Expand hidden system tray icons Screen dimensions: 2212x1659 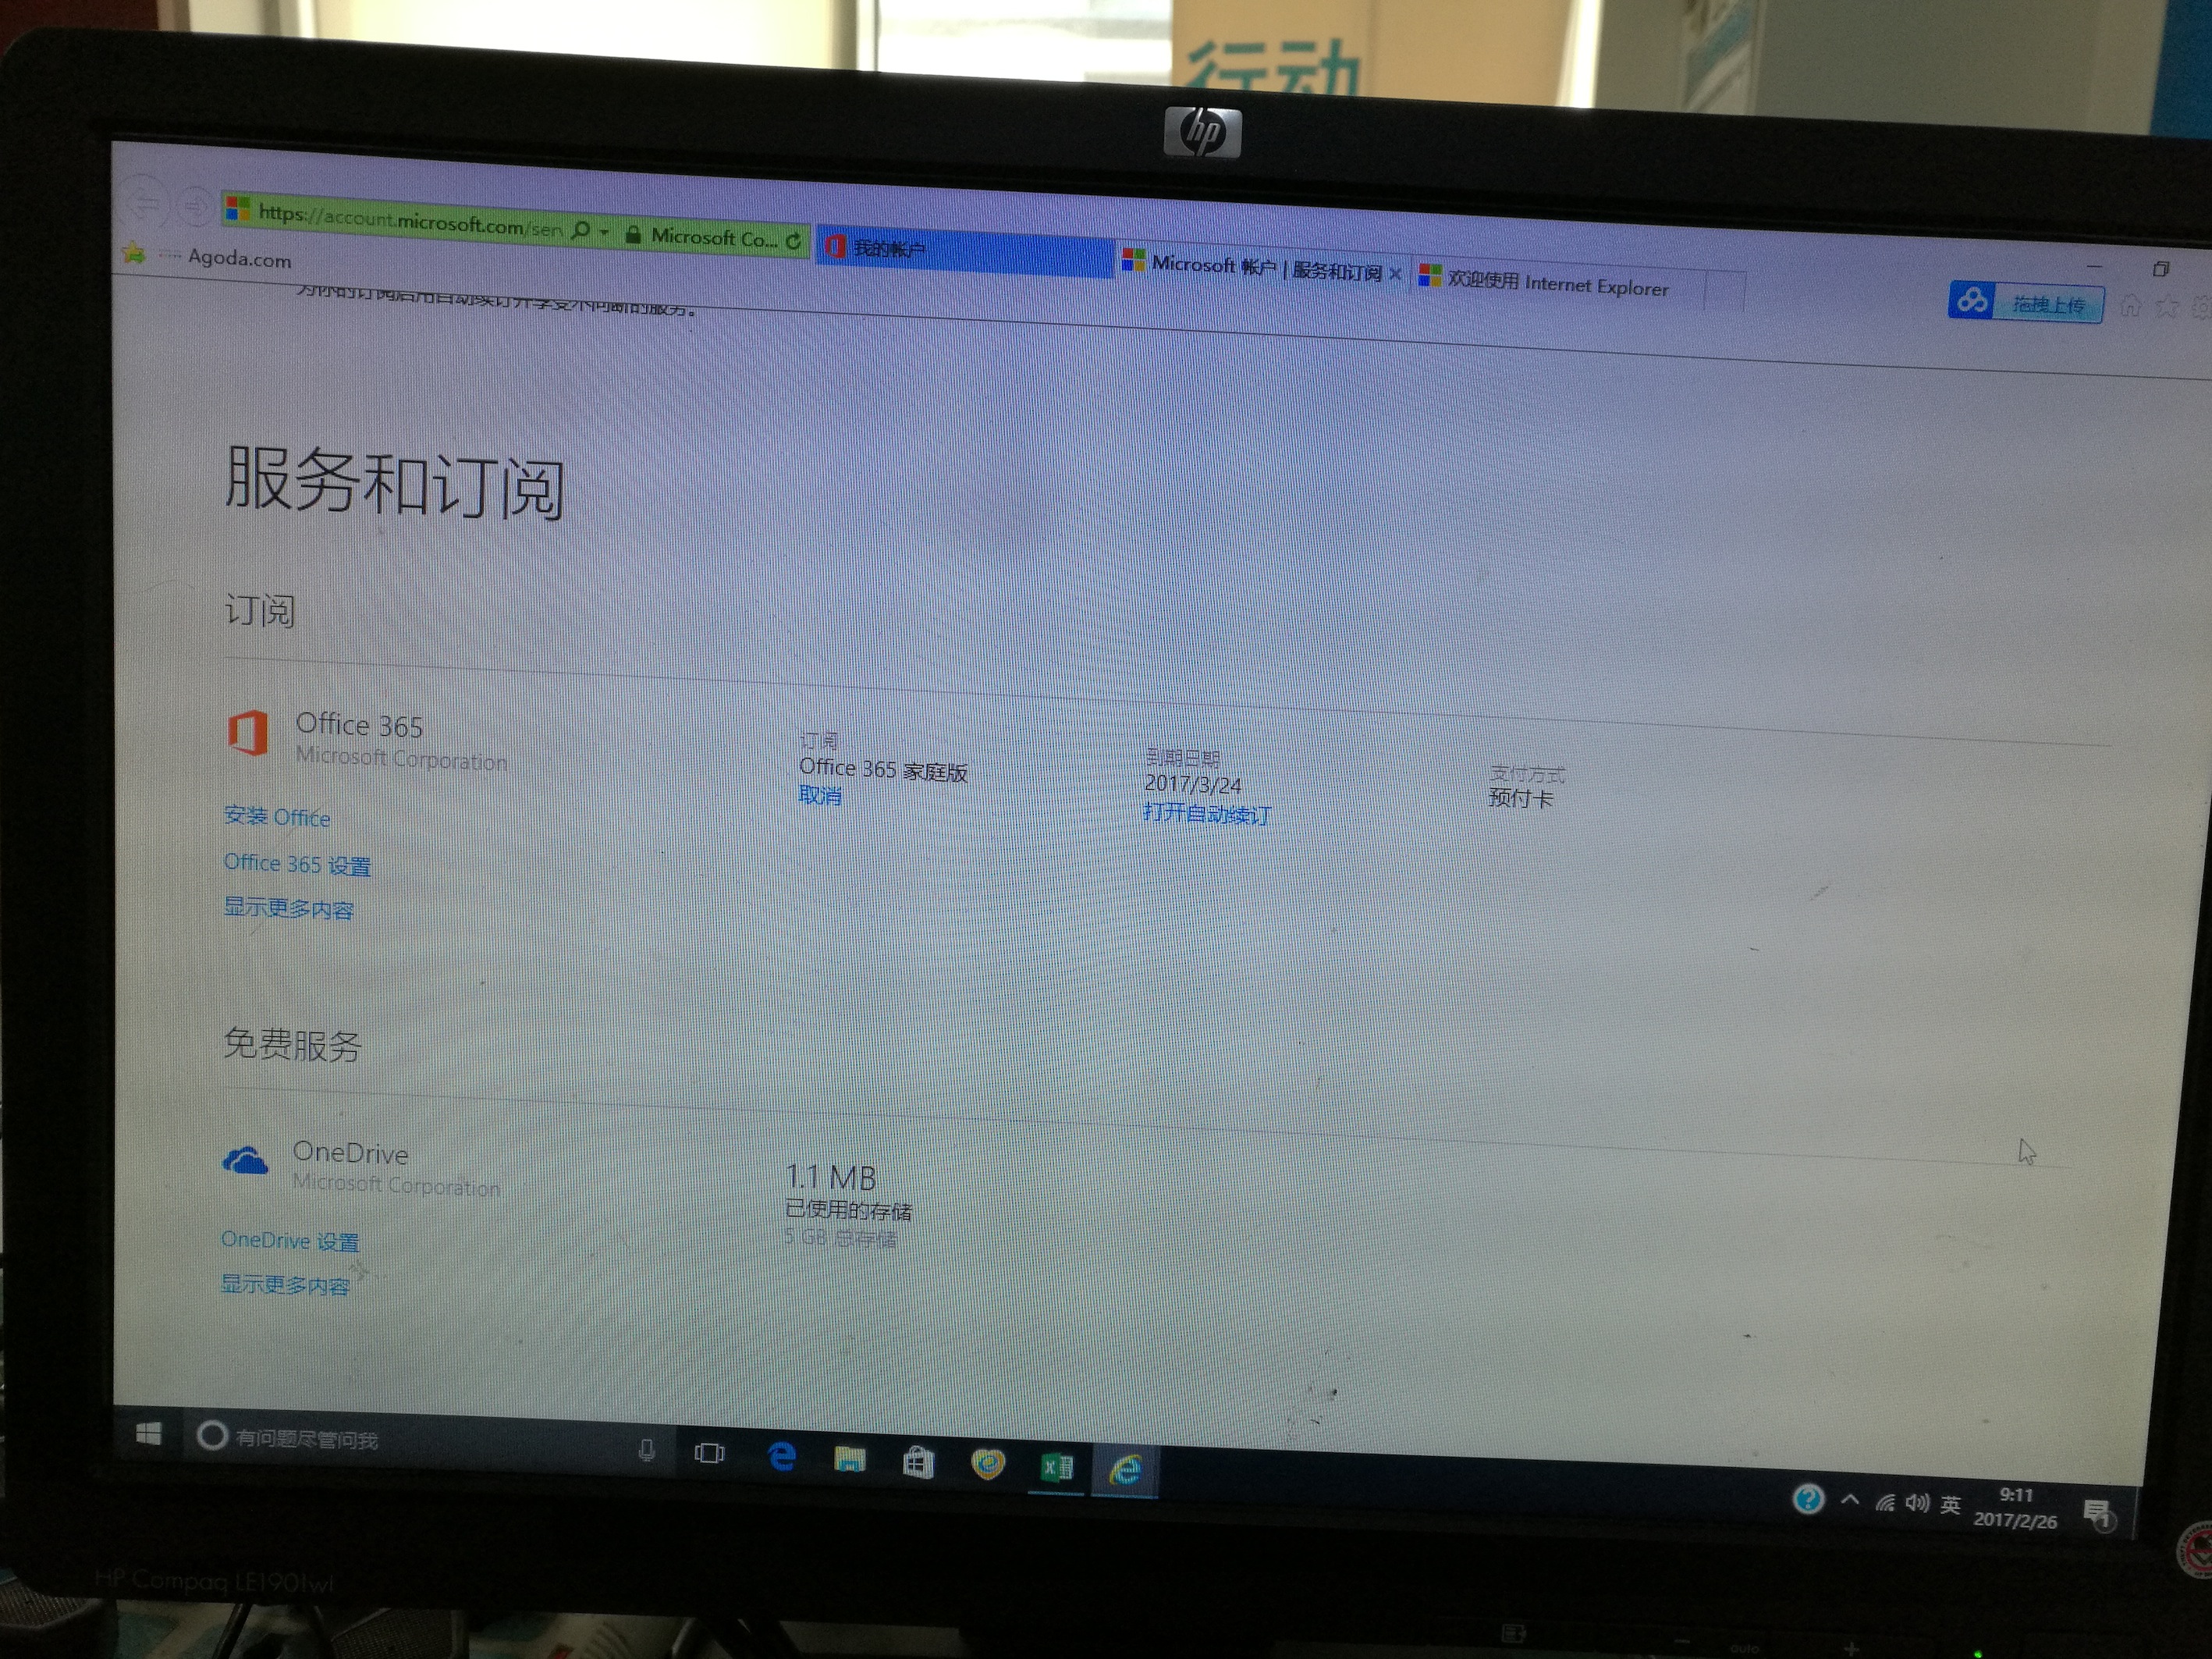1850,1500
